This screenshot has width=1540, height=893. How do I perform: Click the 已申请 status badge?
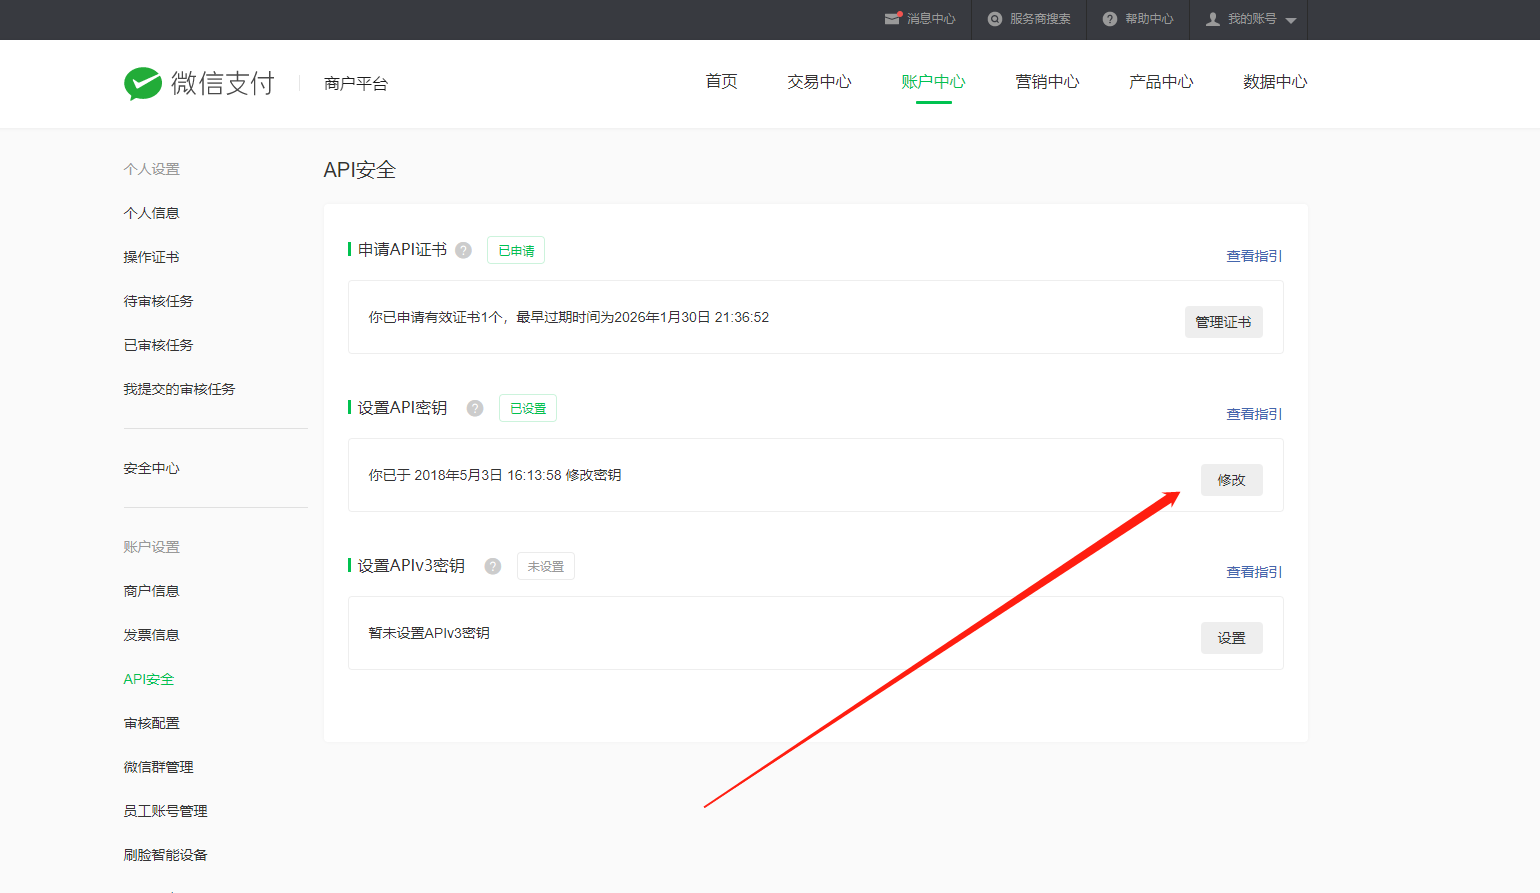(516, 250)
